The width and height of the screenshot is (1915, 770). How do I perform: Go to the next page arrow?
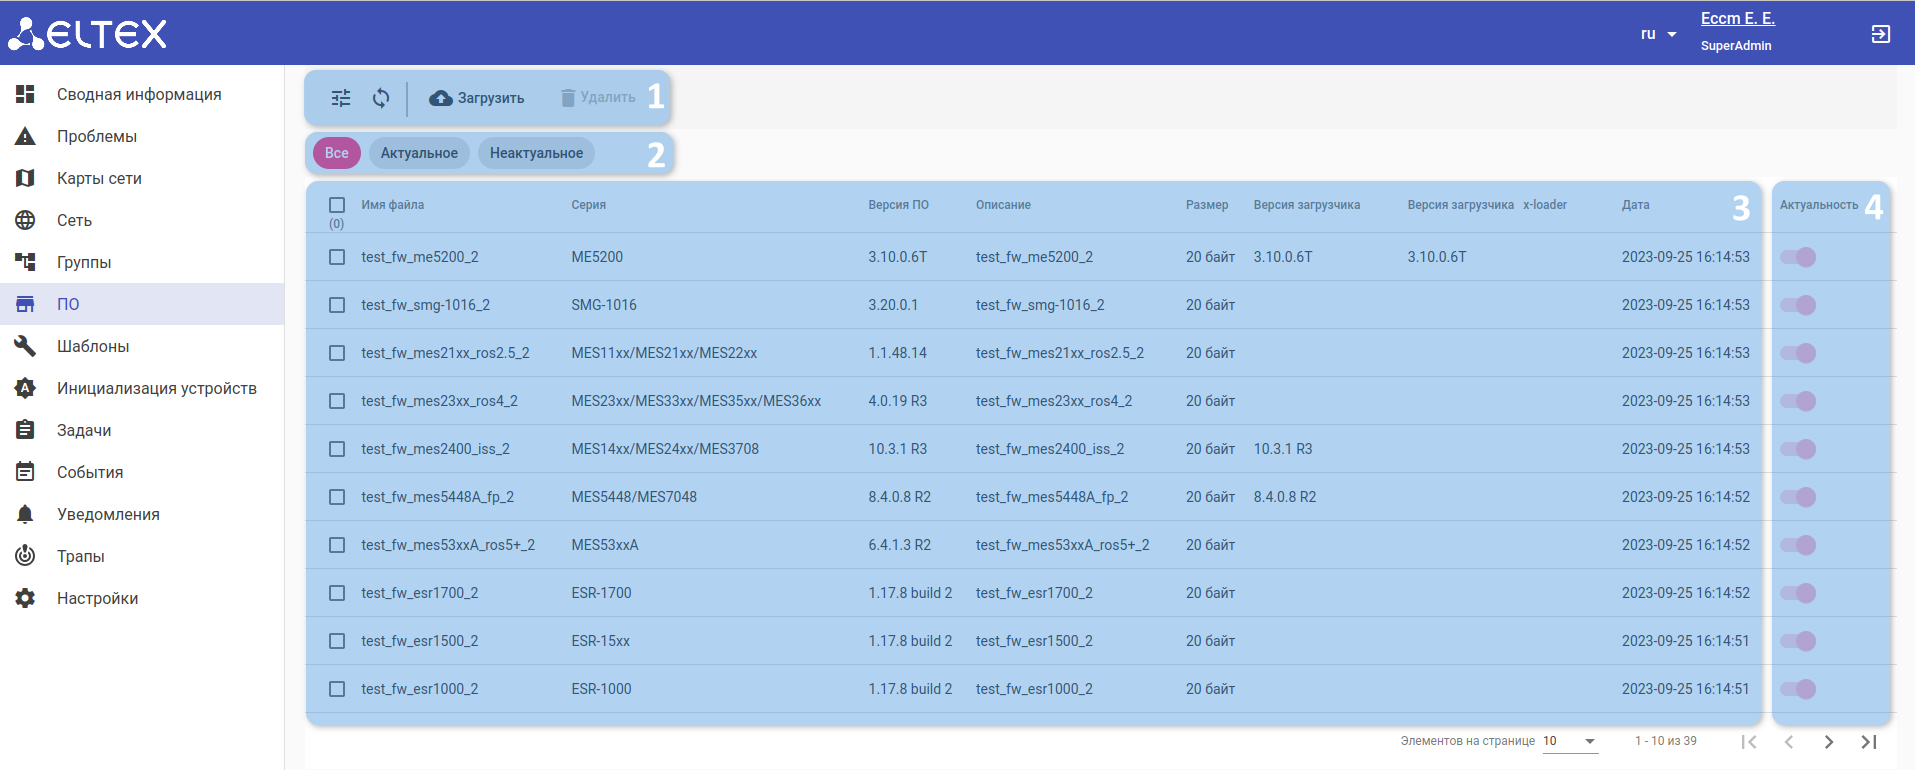(1828, 742)
